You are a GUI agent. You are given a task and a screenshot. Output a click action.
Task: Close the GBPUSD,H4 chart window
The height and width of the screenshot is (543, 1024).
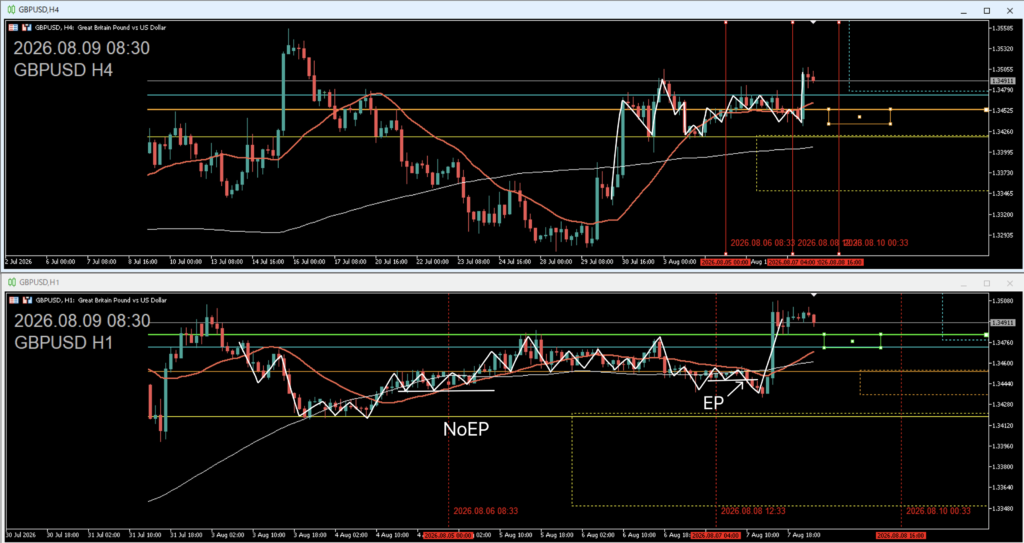click(1011, 10)
